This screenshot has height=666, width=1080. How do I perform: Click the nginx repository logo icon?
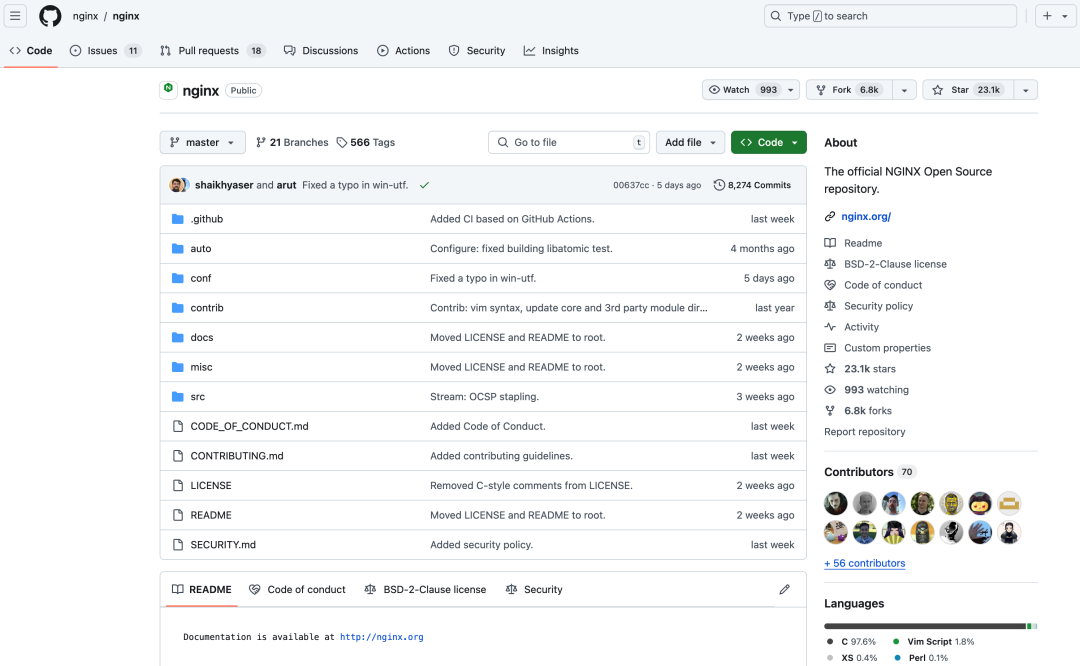pyautogui.click(x=168, y=88)
